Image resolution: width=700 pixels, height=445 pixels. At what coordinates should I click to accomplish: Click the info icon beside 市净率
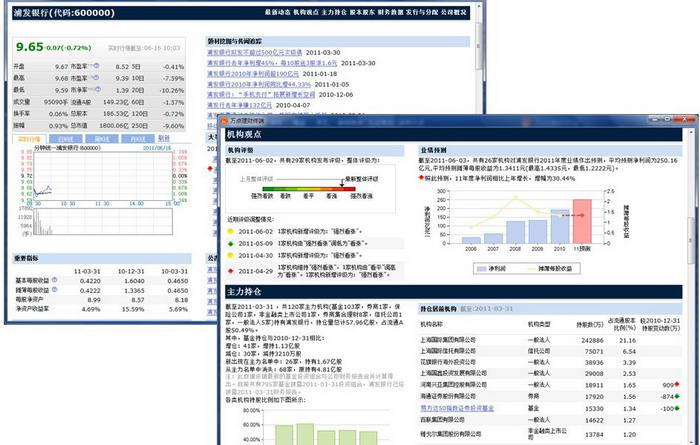(x=96, y=89)
